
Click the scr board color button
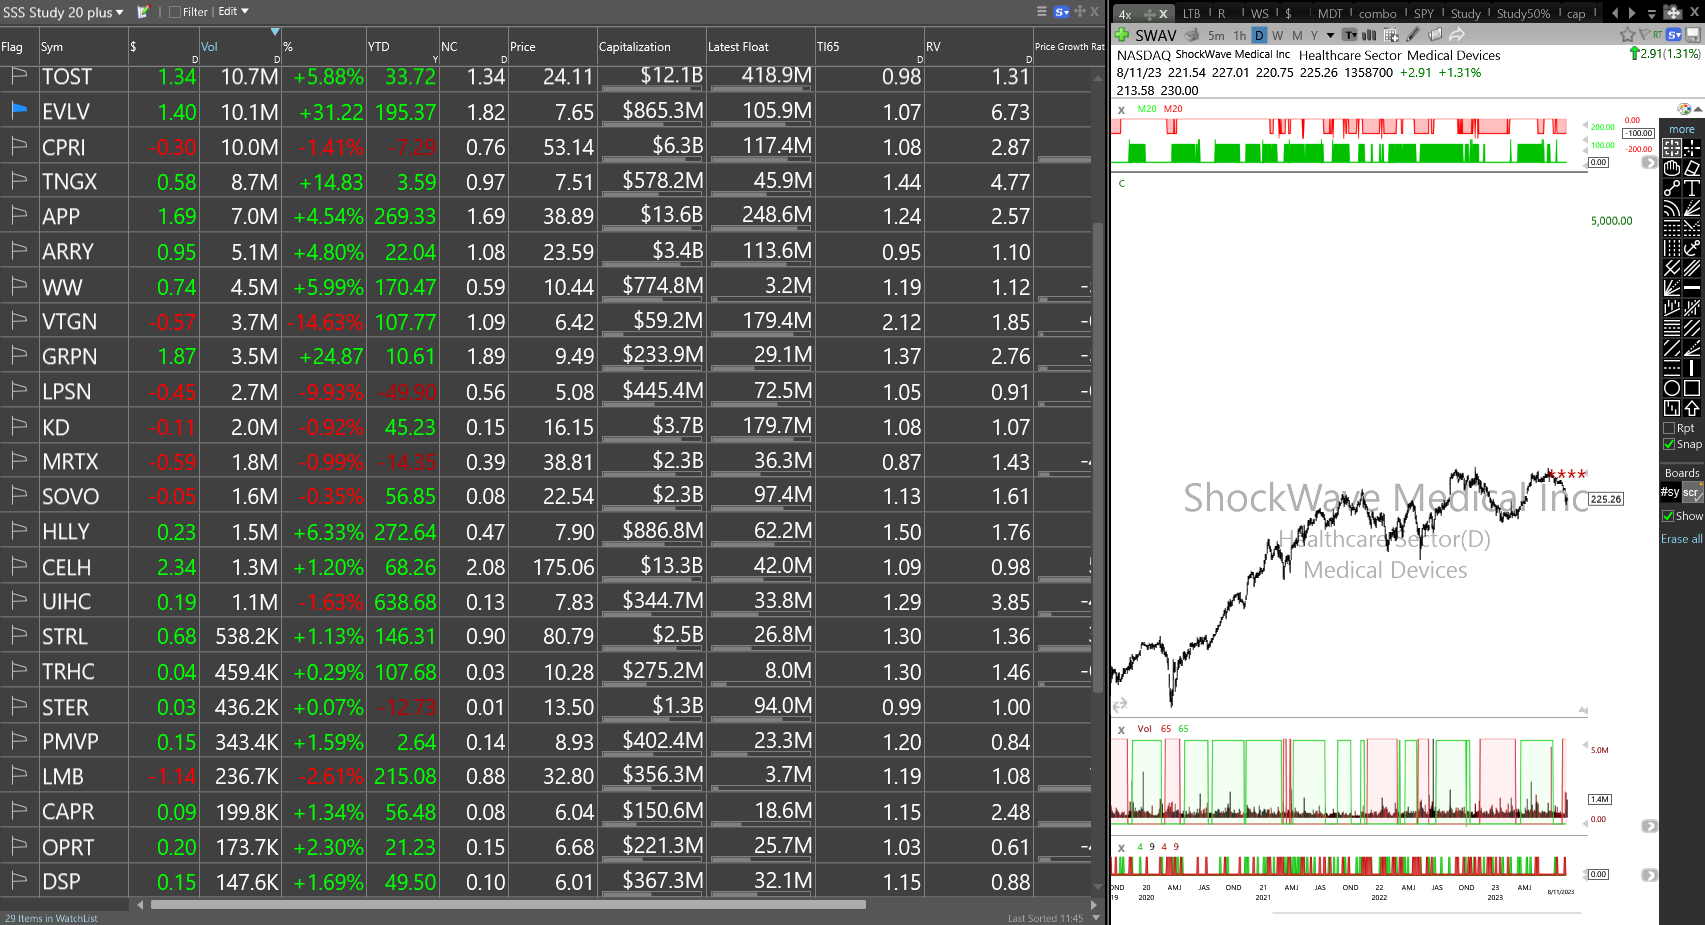1692,492
